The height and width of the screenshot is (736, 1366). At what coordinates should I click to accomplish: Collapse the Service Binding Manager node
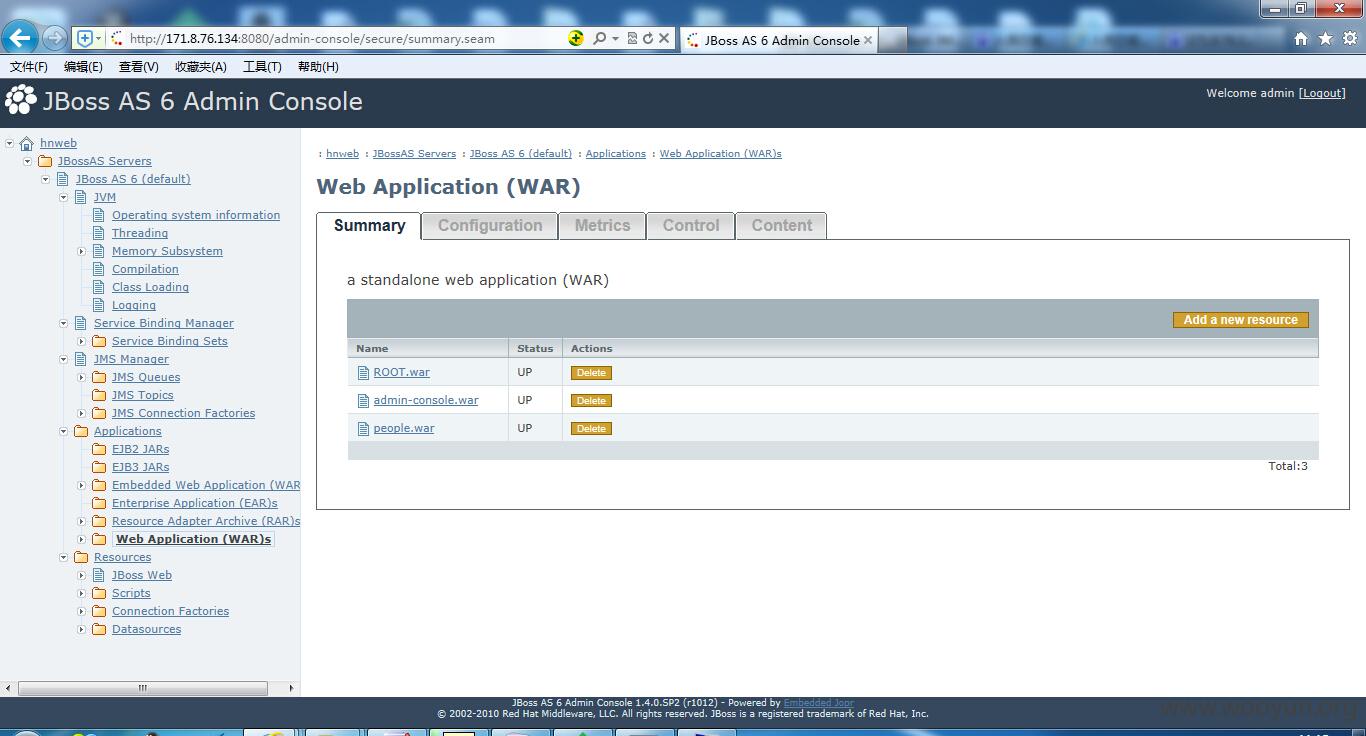(x=63, y=324)
